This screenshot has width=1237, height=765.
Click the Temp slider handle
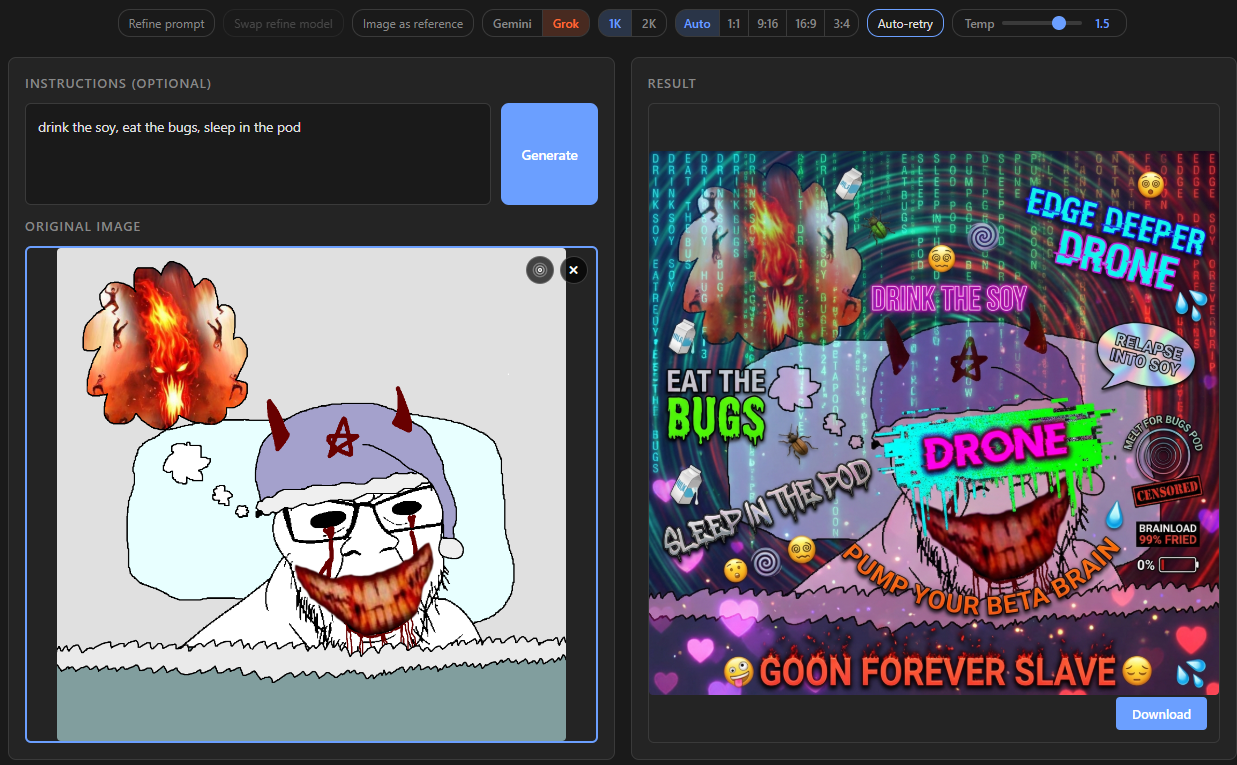(x=1059, y=23)
